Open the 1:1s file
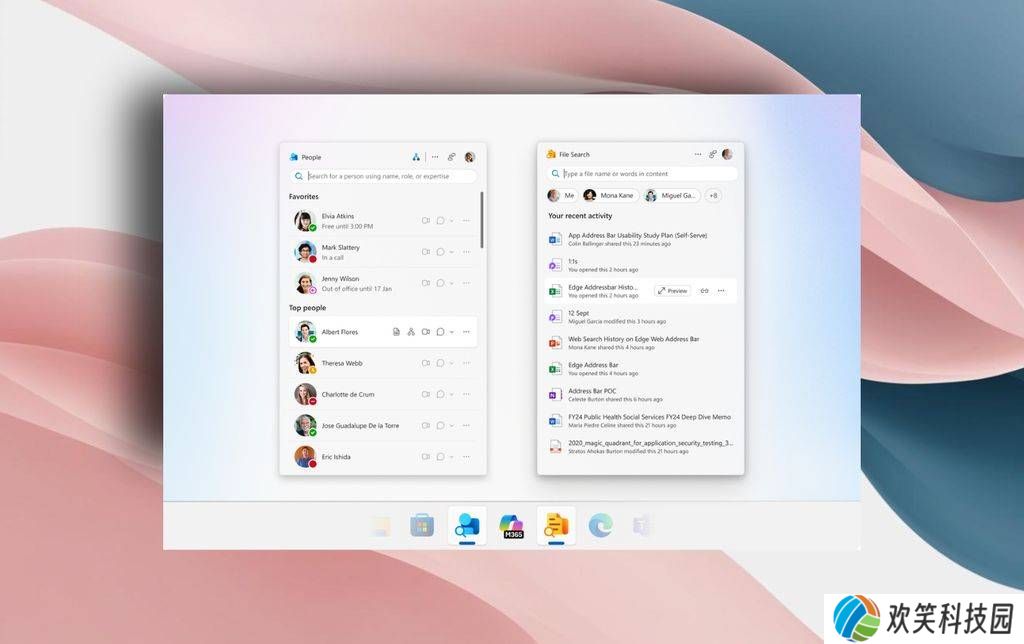1024x644 pixels. click(641, 265)
